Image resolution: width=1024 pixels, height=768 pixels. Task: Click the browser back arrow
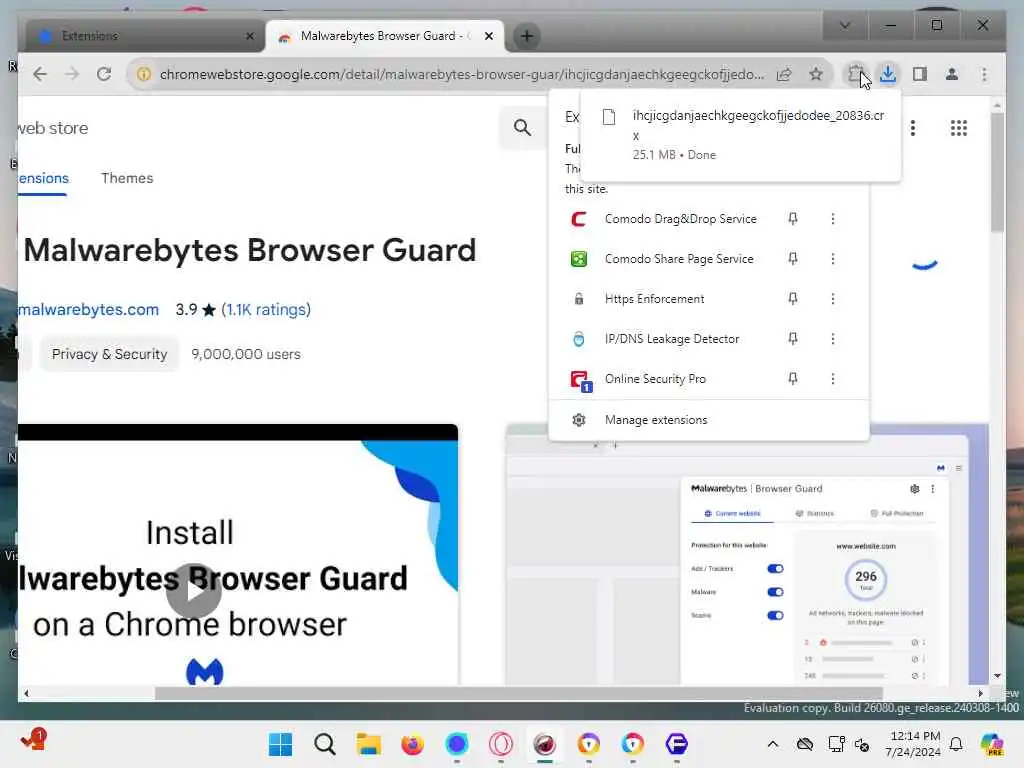coord(40,74)
